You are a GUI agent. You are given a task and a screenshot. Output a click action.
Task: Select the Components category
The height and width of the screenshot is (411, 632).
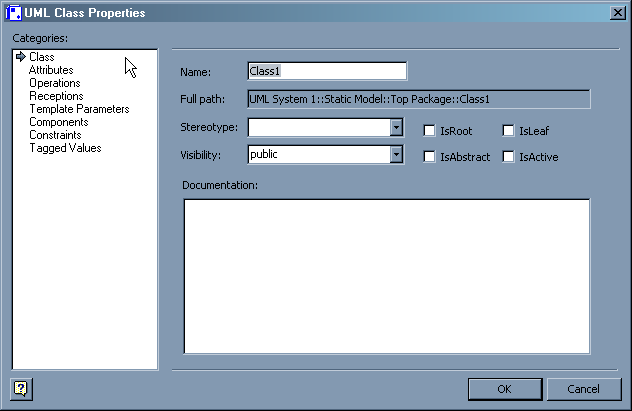(x=59, y=122)
